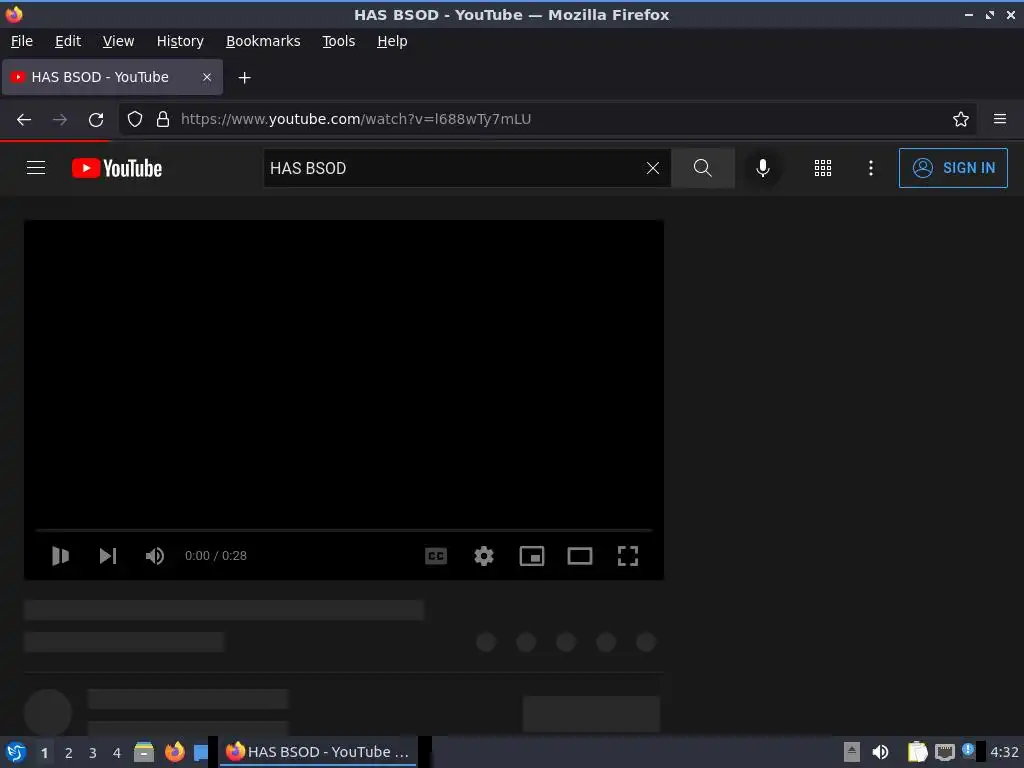This screenshot has width=1024, height=768.
Task: Launch Firefox from the panel
Action: [174, 752]
